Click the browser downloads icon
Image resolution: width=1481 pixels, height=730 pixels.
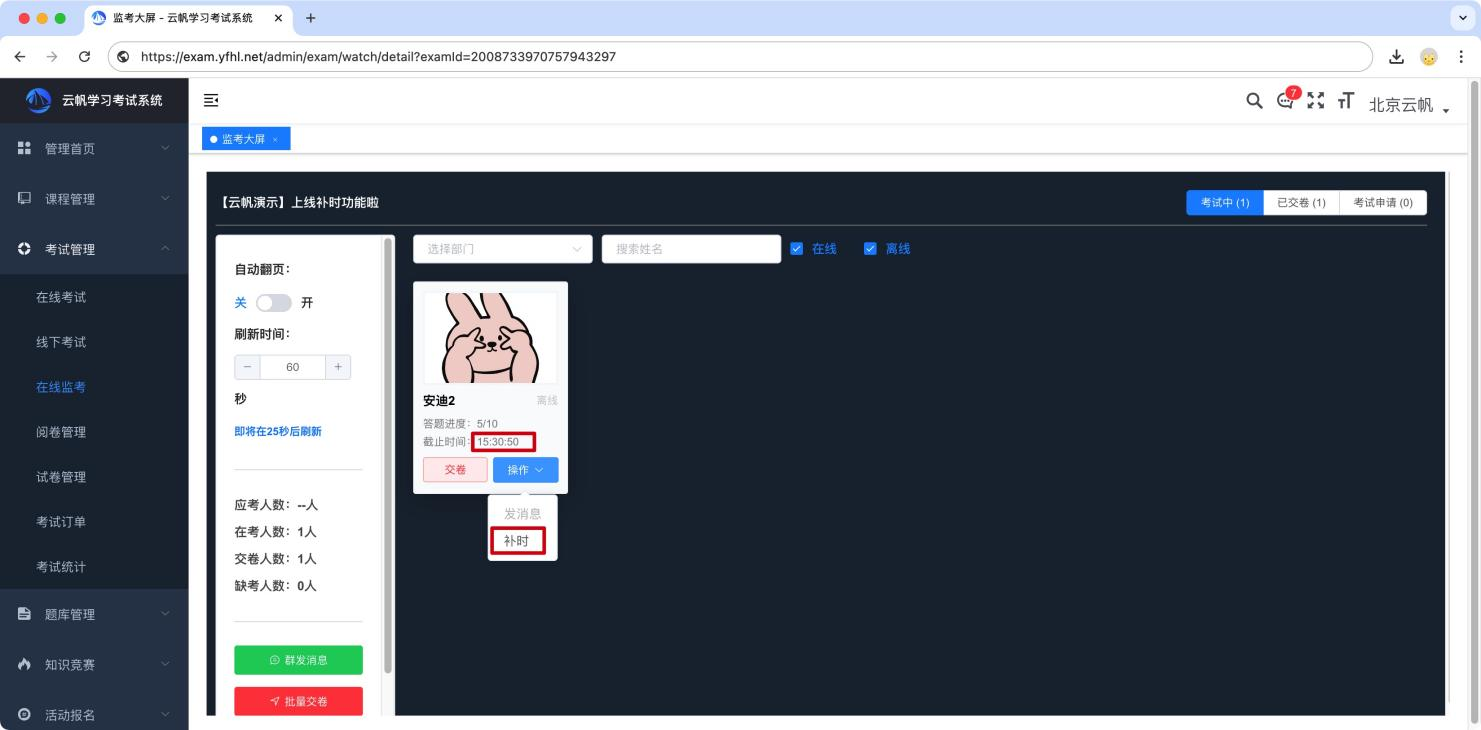(1397, 56)
